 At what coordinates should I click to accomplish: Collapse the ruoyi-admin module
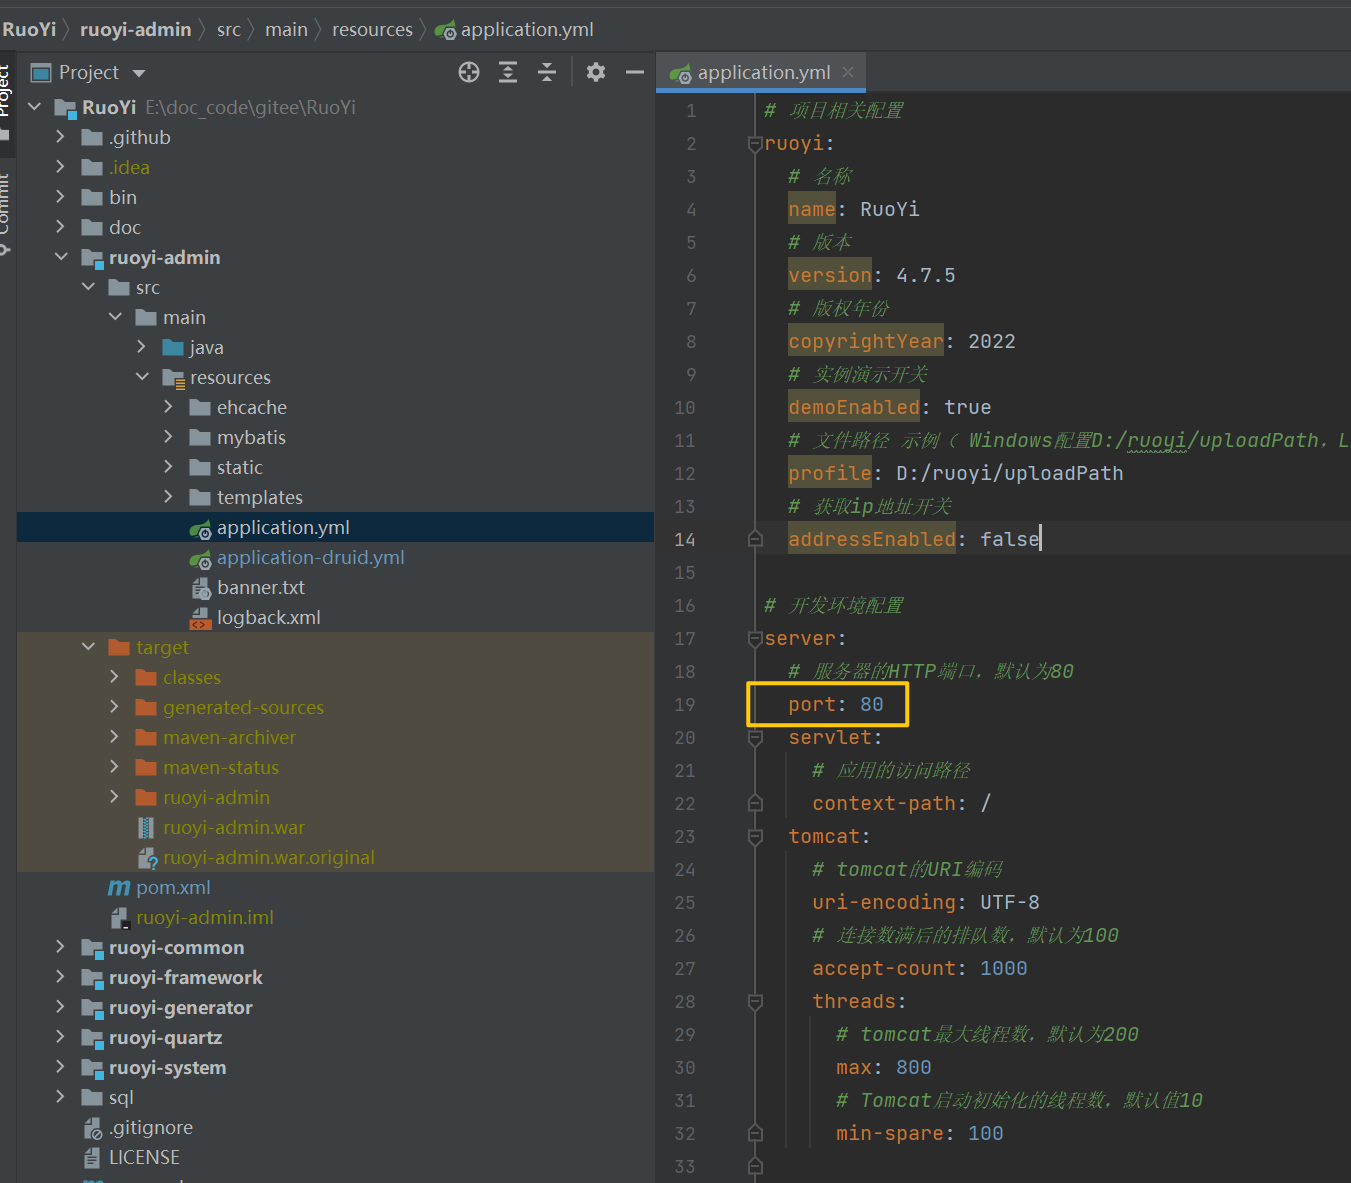[61, 257]
